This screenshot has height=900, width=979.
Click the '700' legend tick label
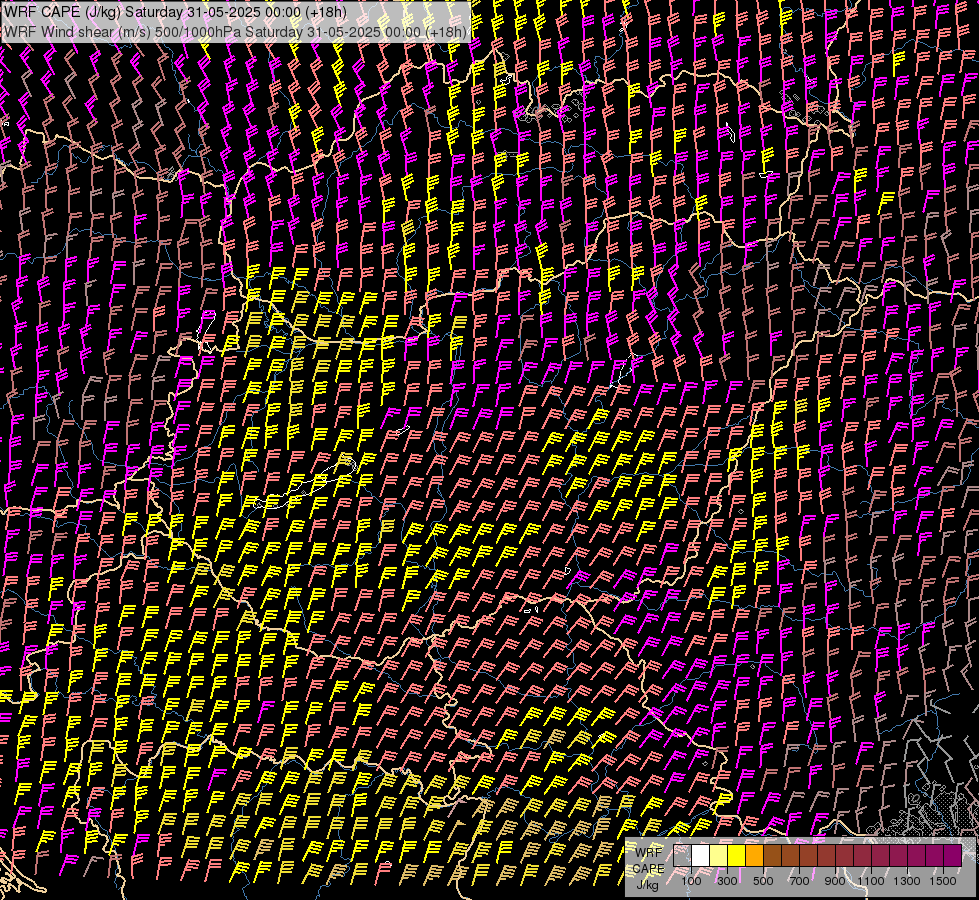(x=799, y=881)
